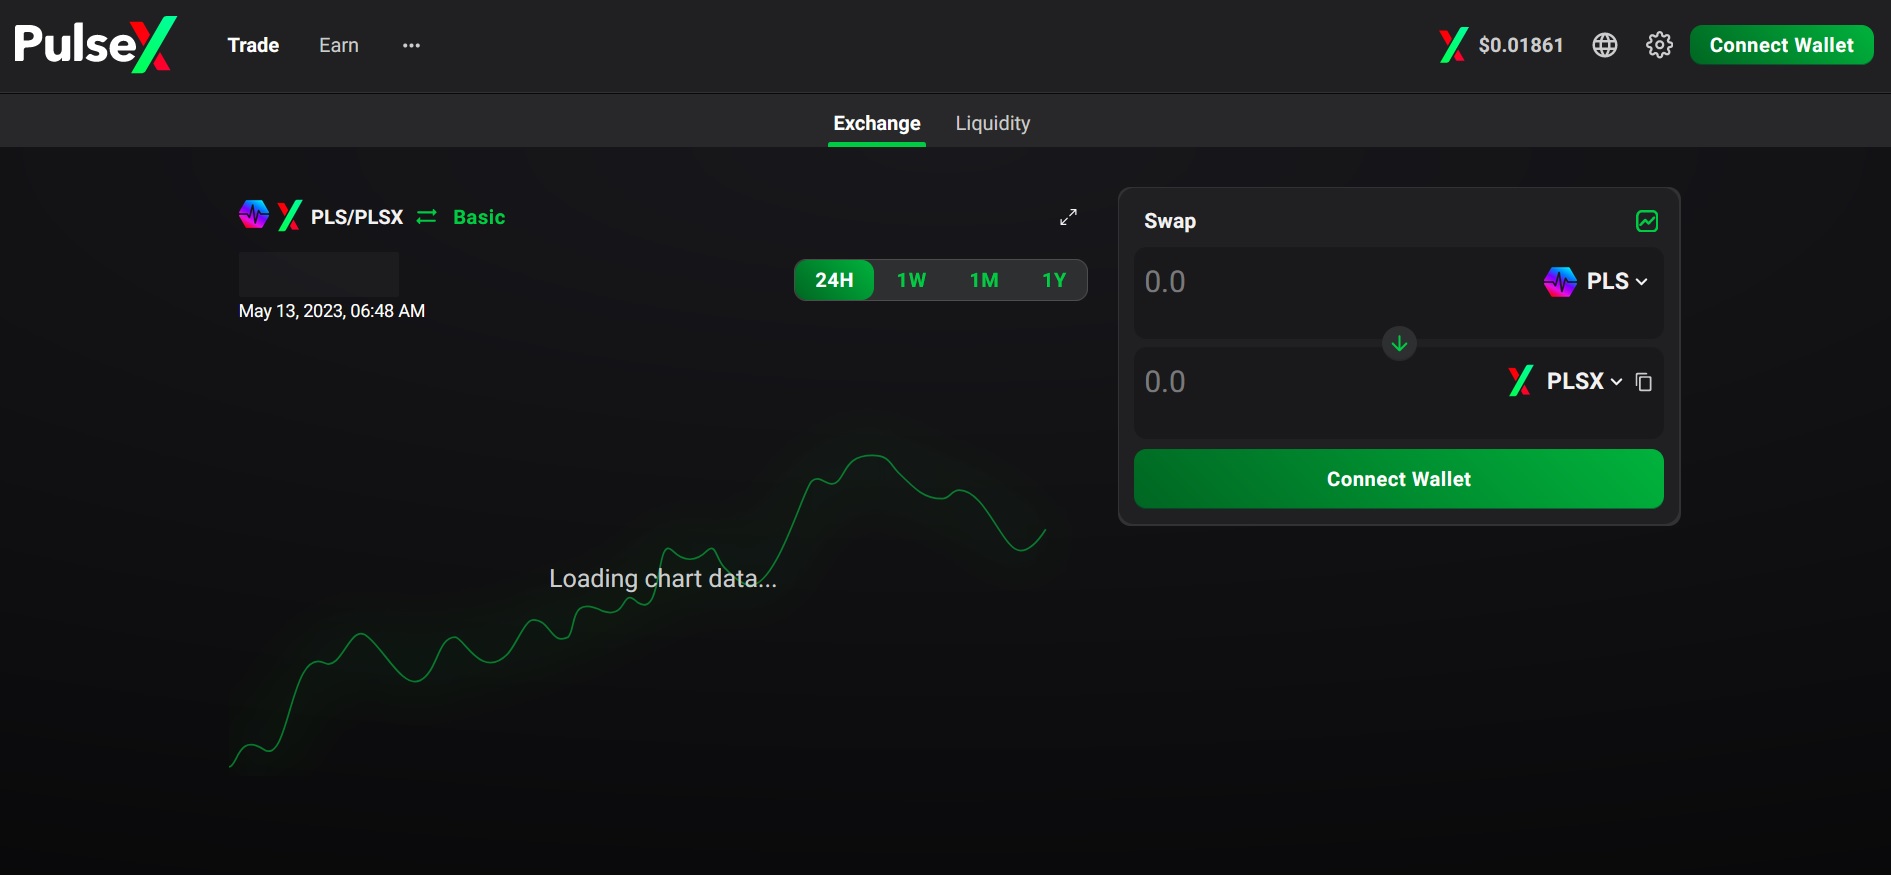Click Connect Wallet in the Swap panel
The image size is (1891, 875).
click(1398, 479)
